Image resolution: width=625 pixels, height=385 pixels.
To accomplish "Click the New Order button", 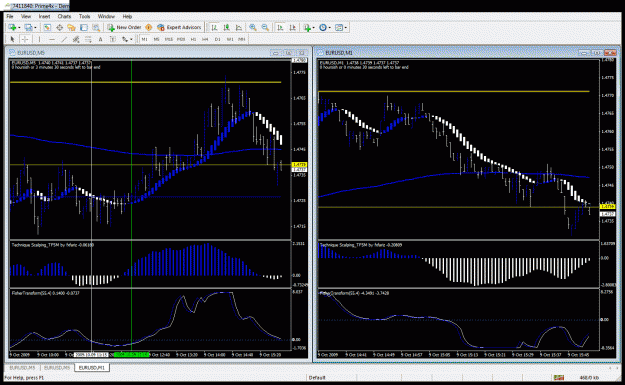I will tap(124, 28).
